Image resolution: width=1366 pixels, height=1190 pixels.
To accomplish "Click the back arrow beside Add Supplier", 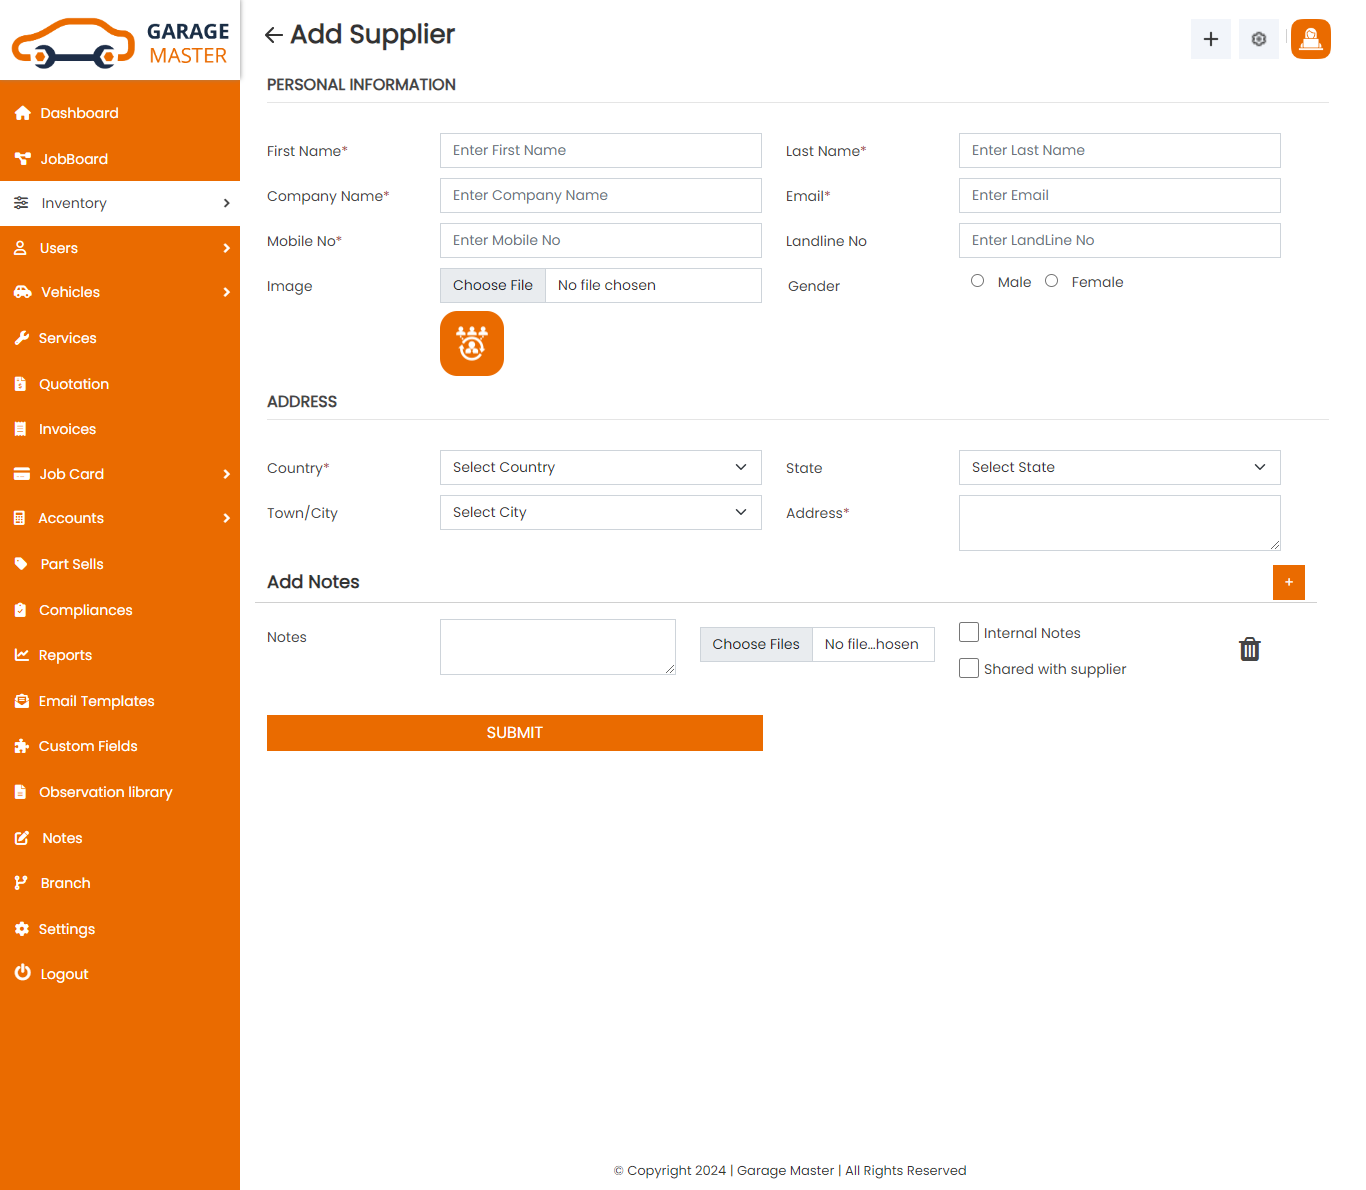I will 273,36.
